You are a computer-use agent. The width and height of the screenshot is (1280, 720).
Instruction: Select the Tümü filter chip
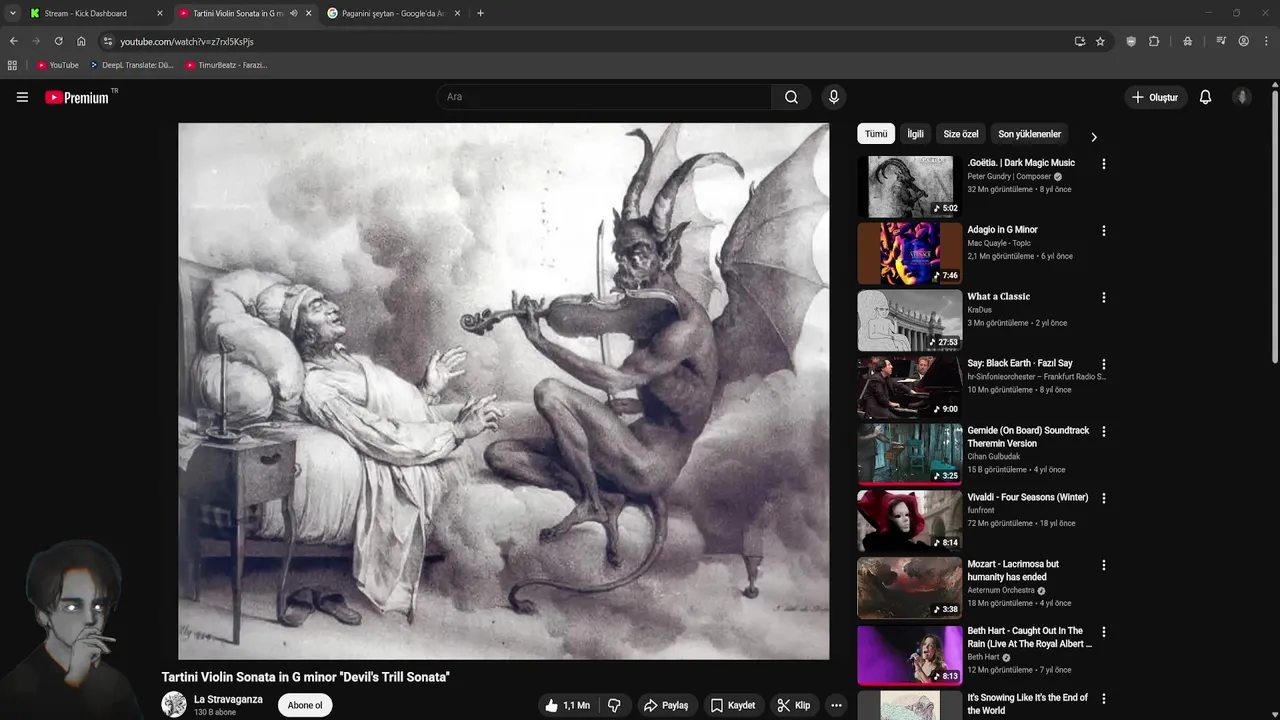pyautogui.click(x=876, y=134)
